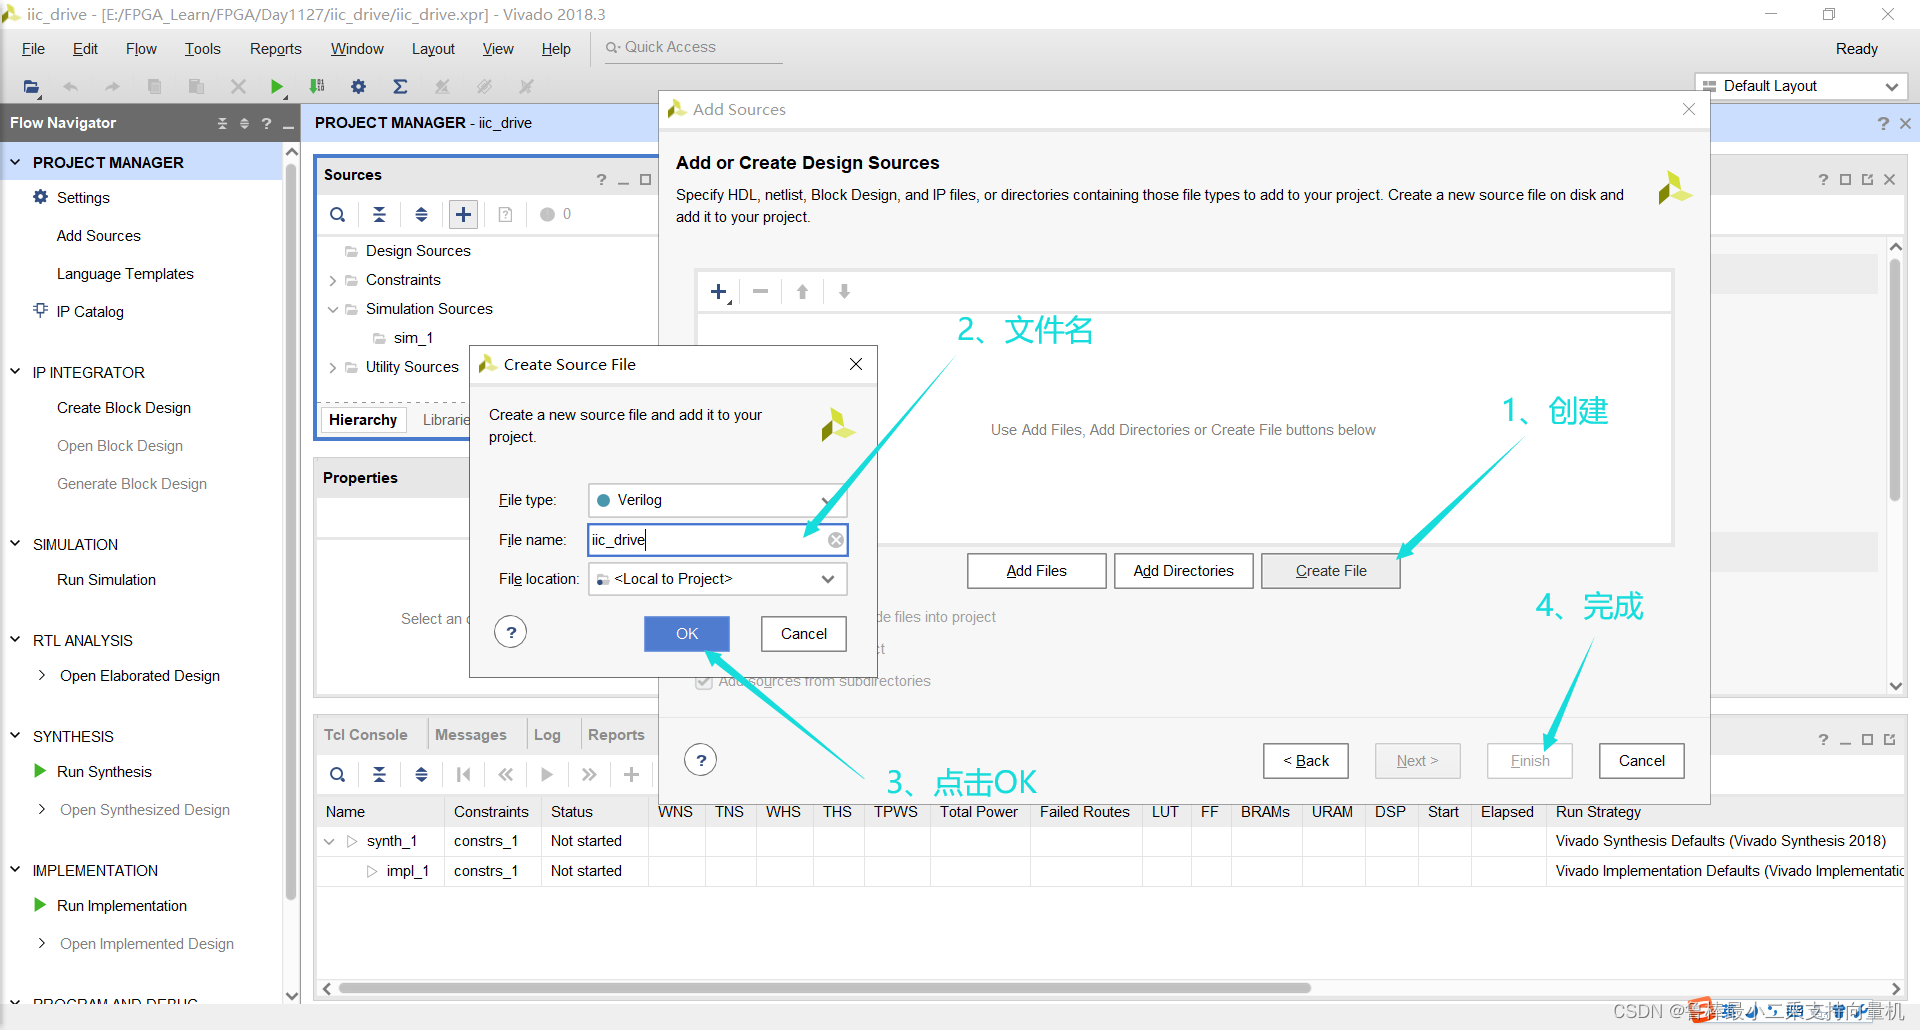Click the Settings gear in Flow Navigator
Image resolution: width=1920 pixels, height=1030 pixels.
[40, 197]
